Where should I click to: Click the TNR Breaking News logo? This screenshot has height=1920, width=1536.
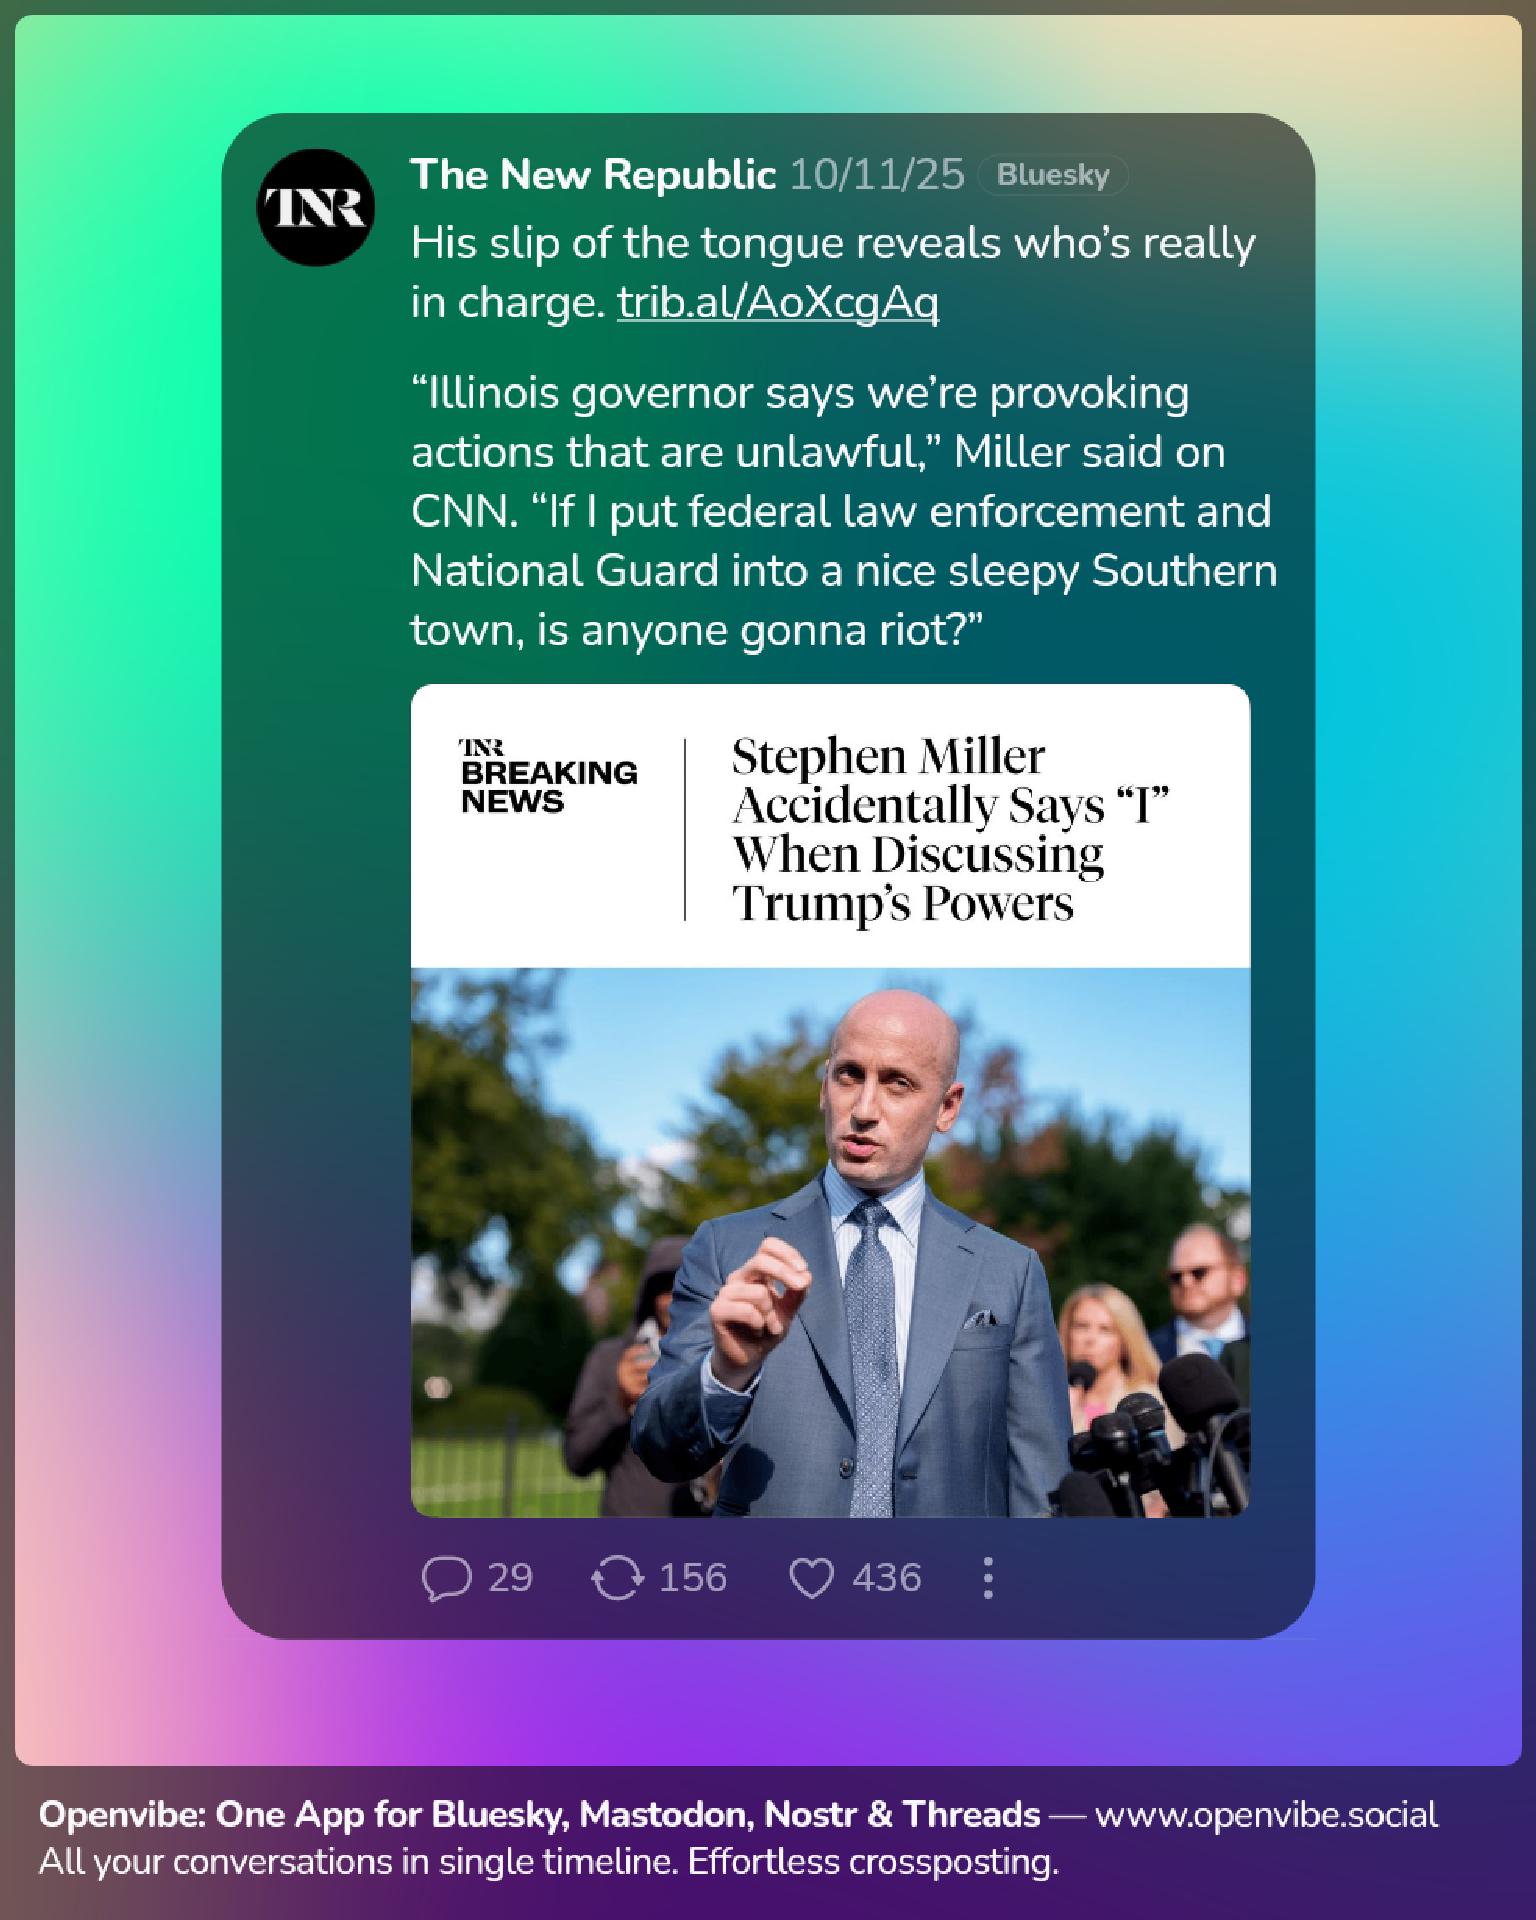(x=548, y=777)
